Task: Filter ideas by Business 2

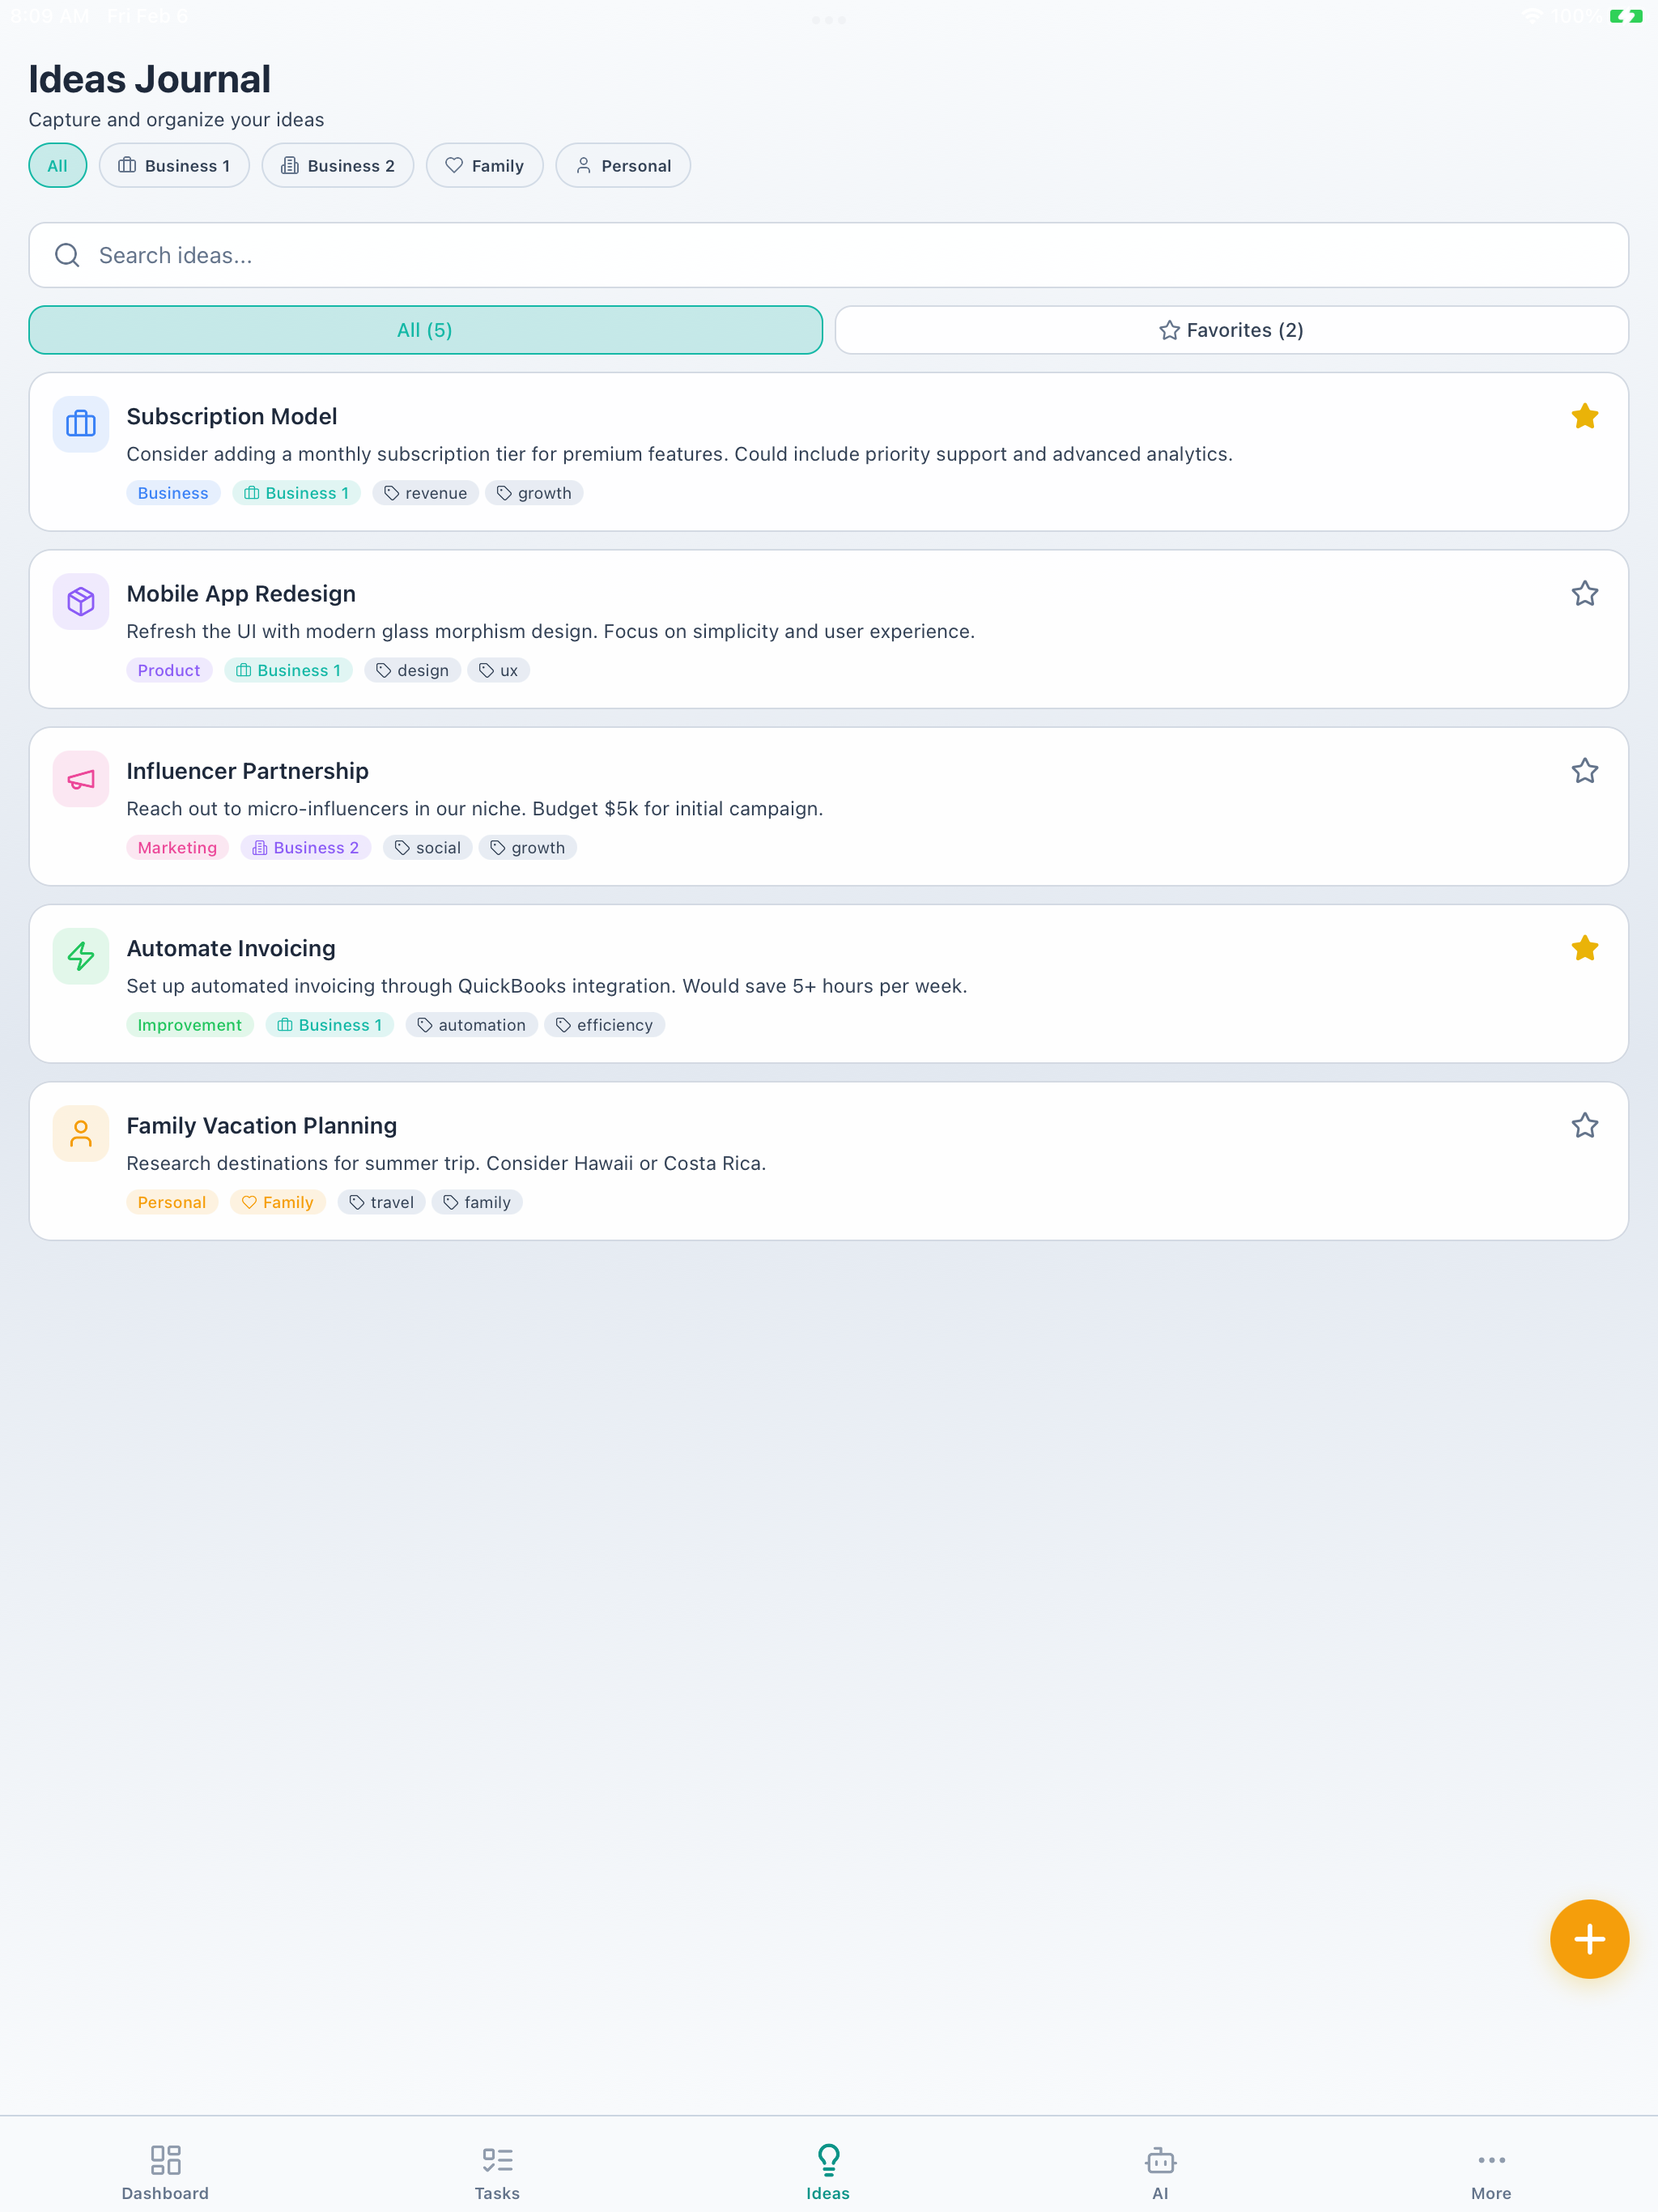Action: point(338,165)
